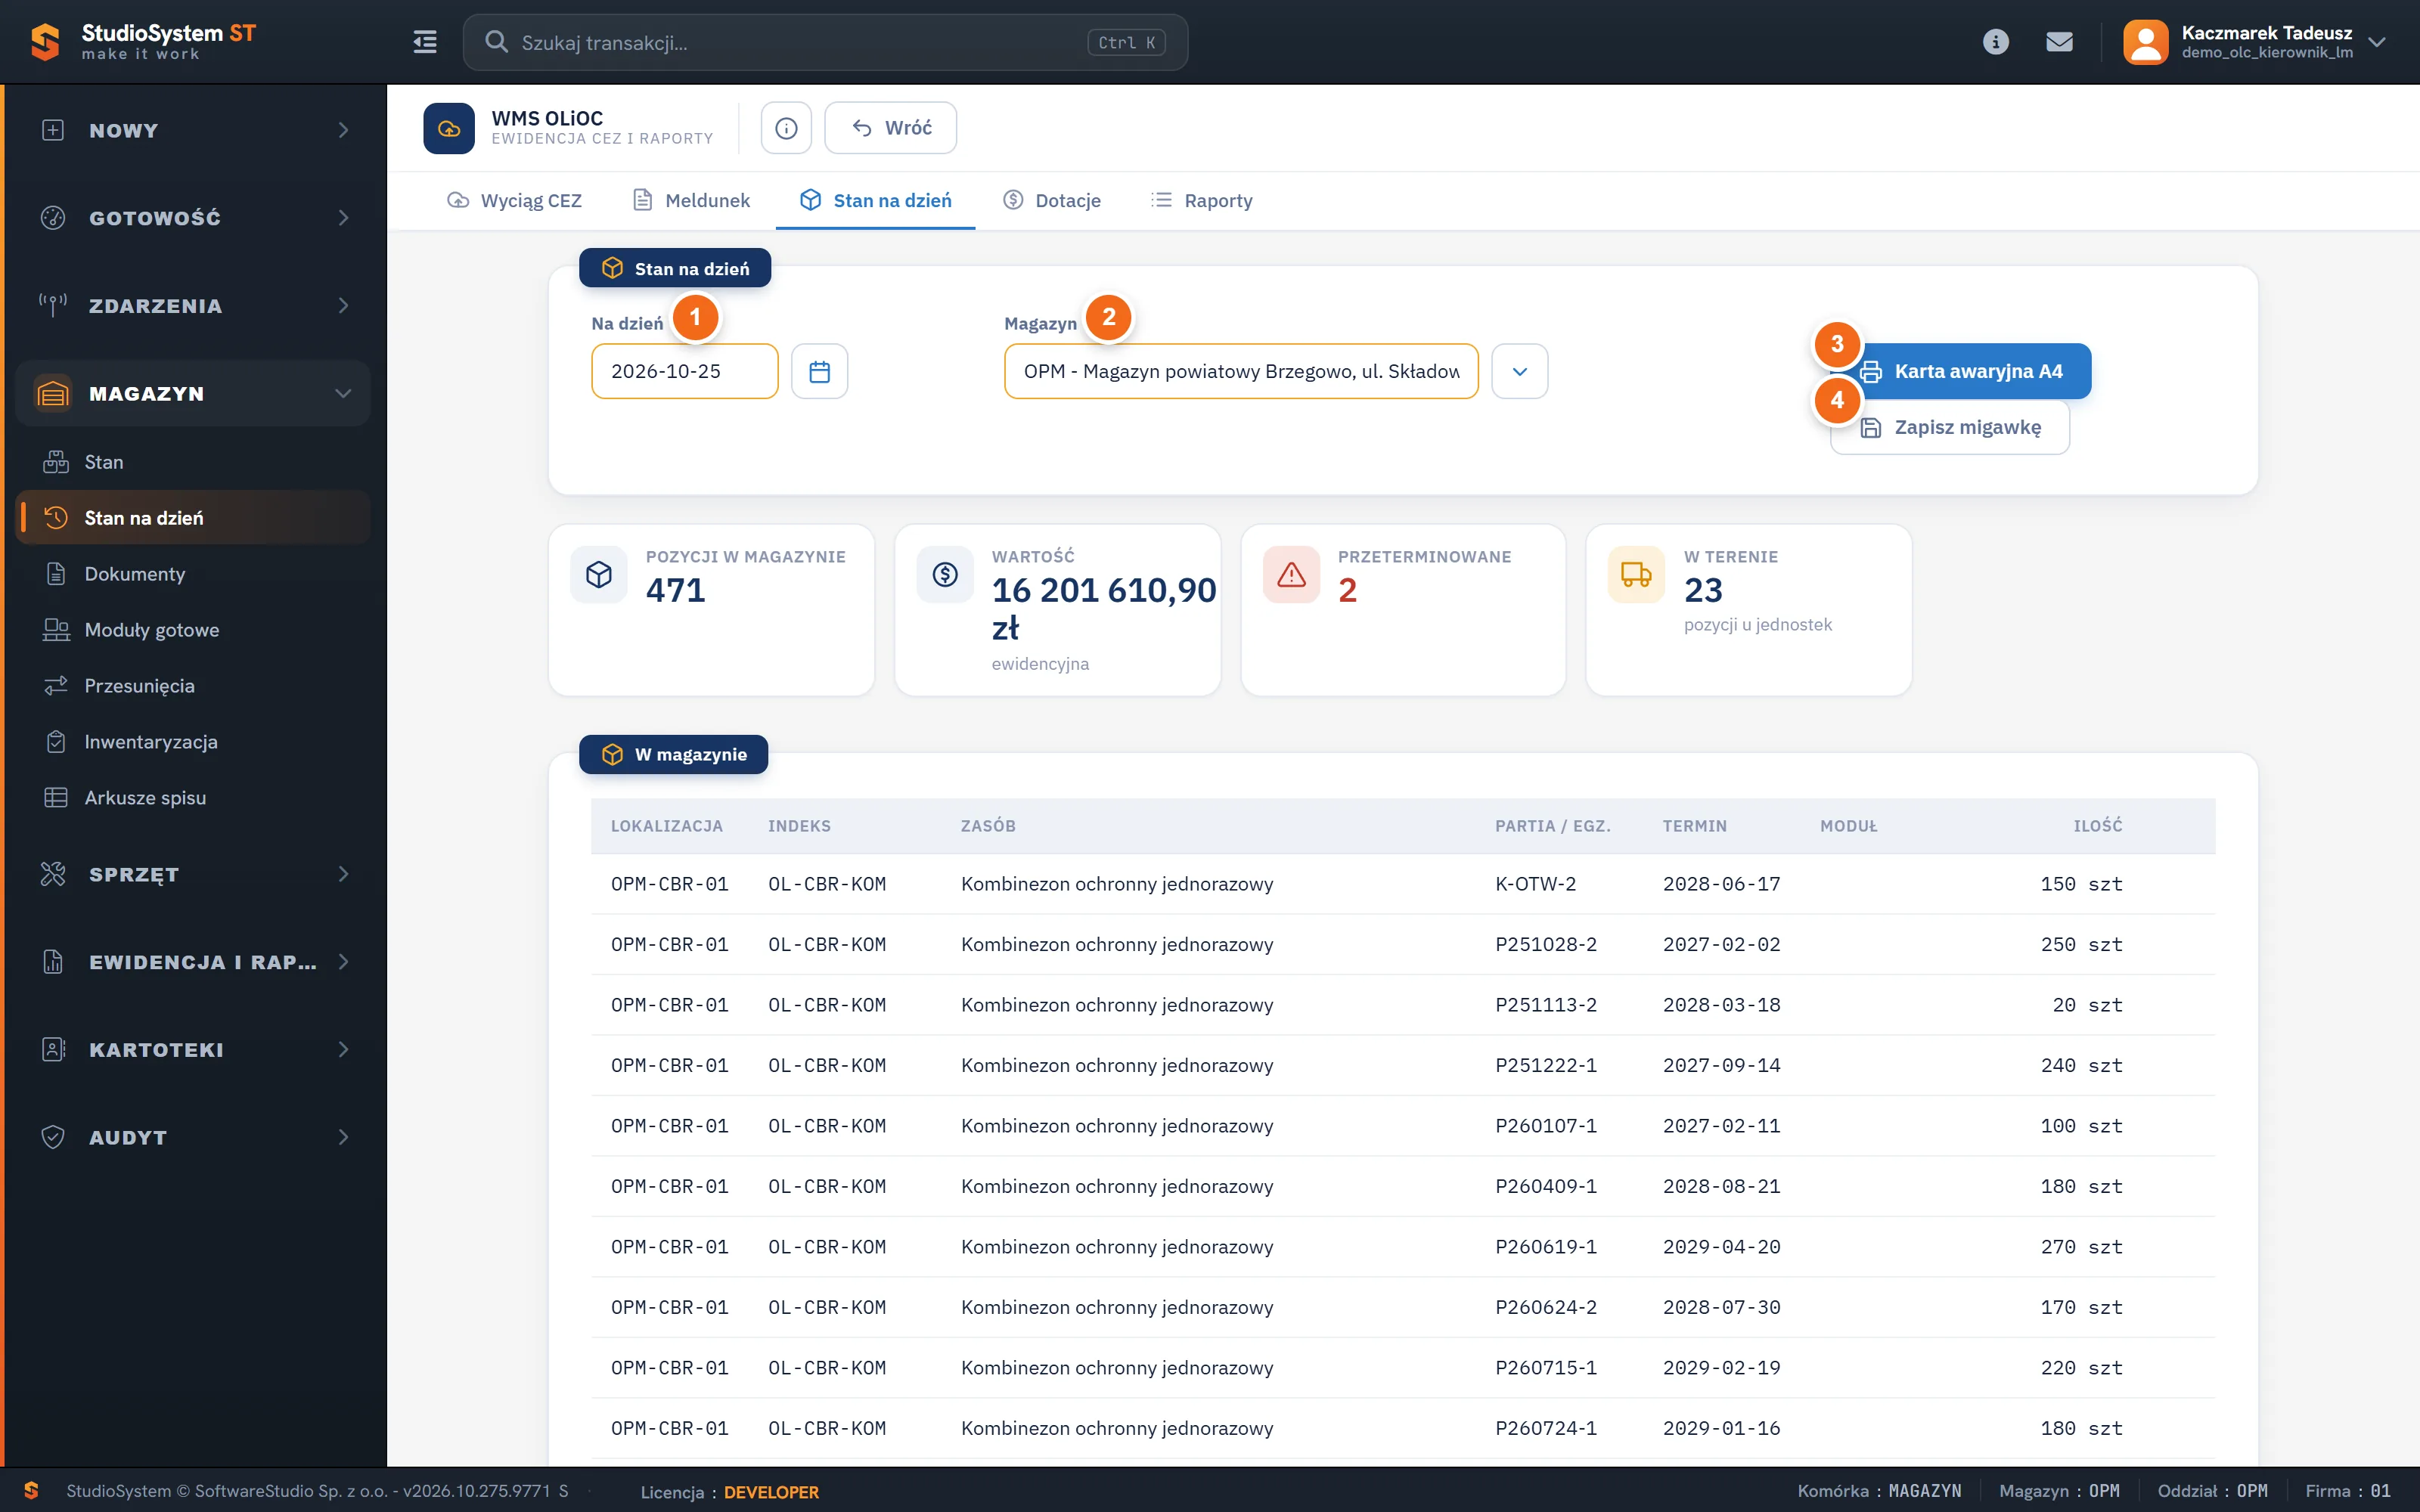
Task: Switch to the Dotacje tab
Action: pyautogui.click(x=1051, y=201)
